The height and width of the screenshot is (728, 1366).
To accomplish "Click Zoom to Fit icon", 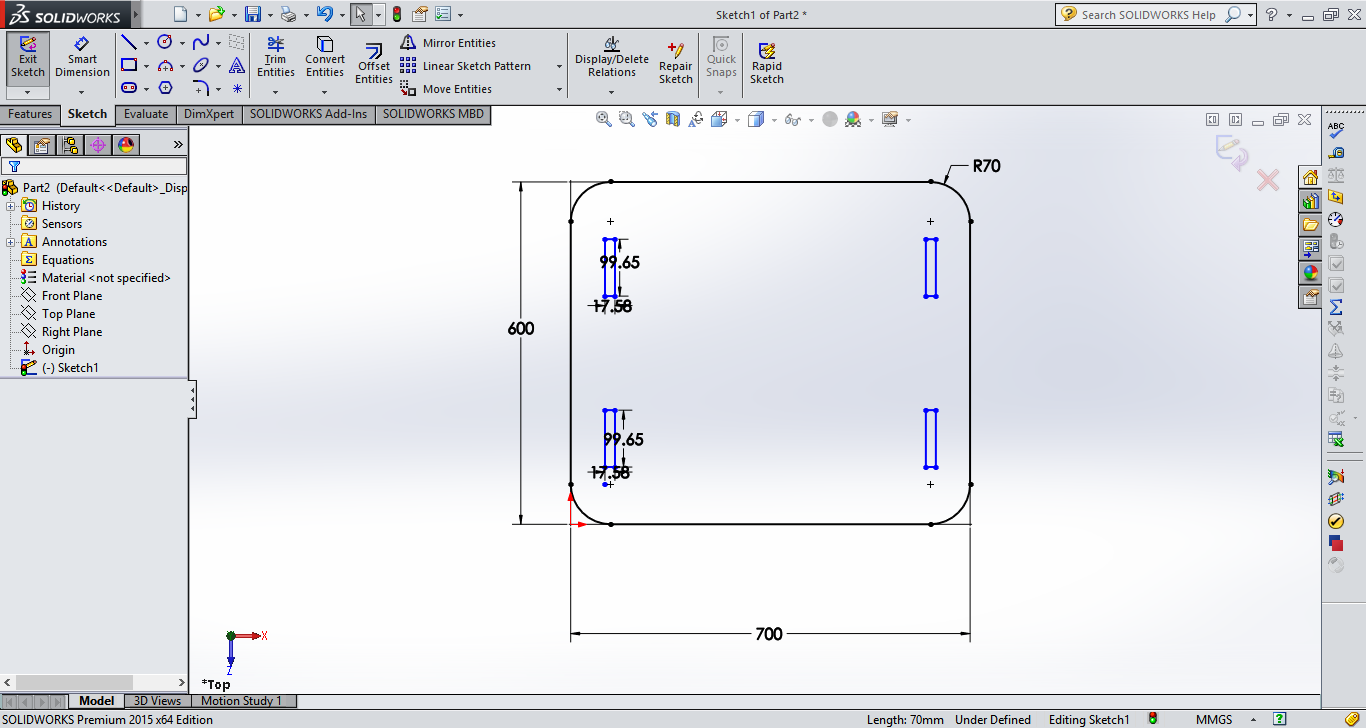I will coord(604,119).
